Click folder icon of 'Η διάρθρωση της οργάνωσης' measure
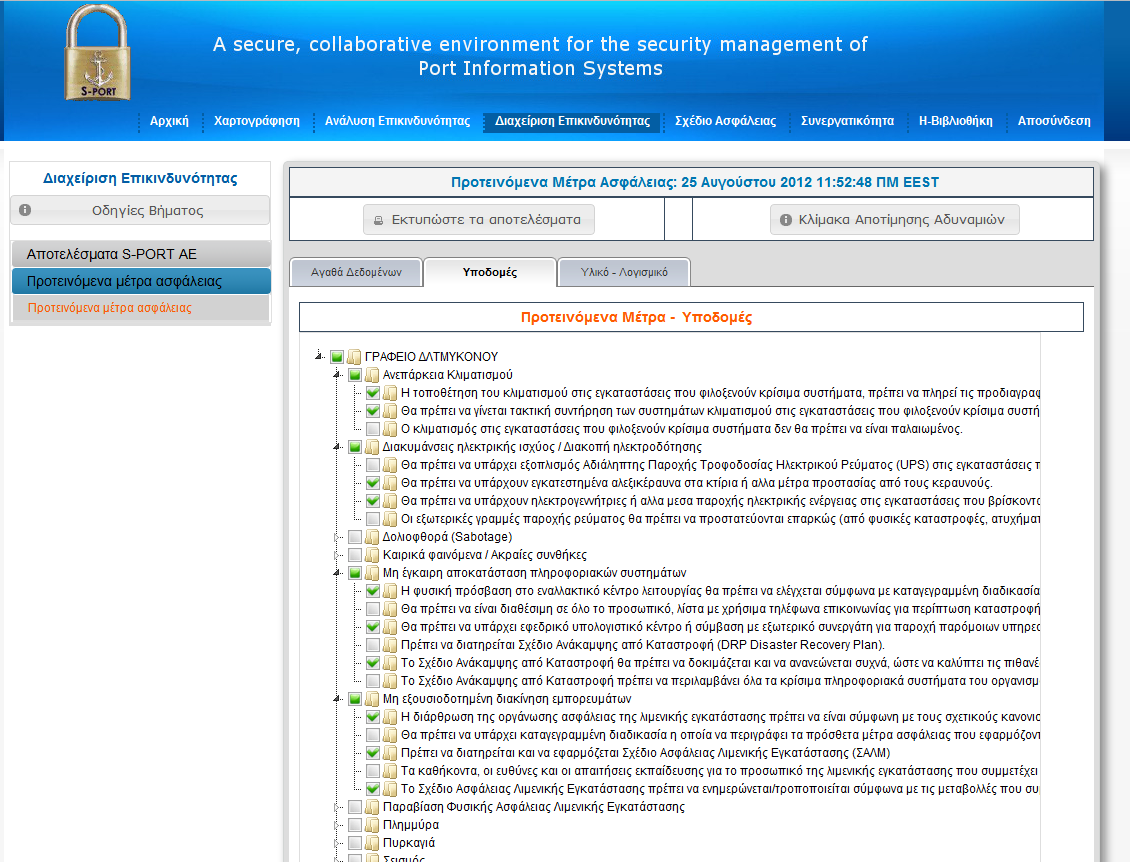This screenshot has width=1130, height=862. 390,717
